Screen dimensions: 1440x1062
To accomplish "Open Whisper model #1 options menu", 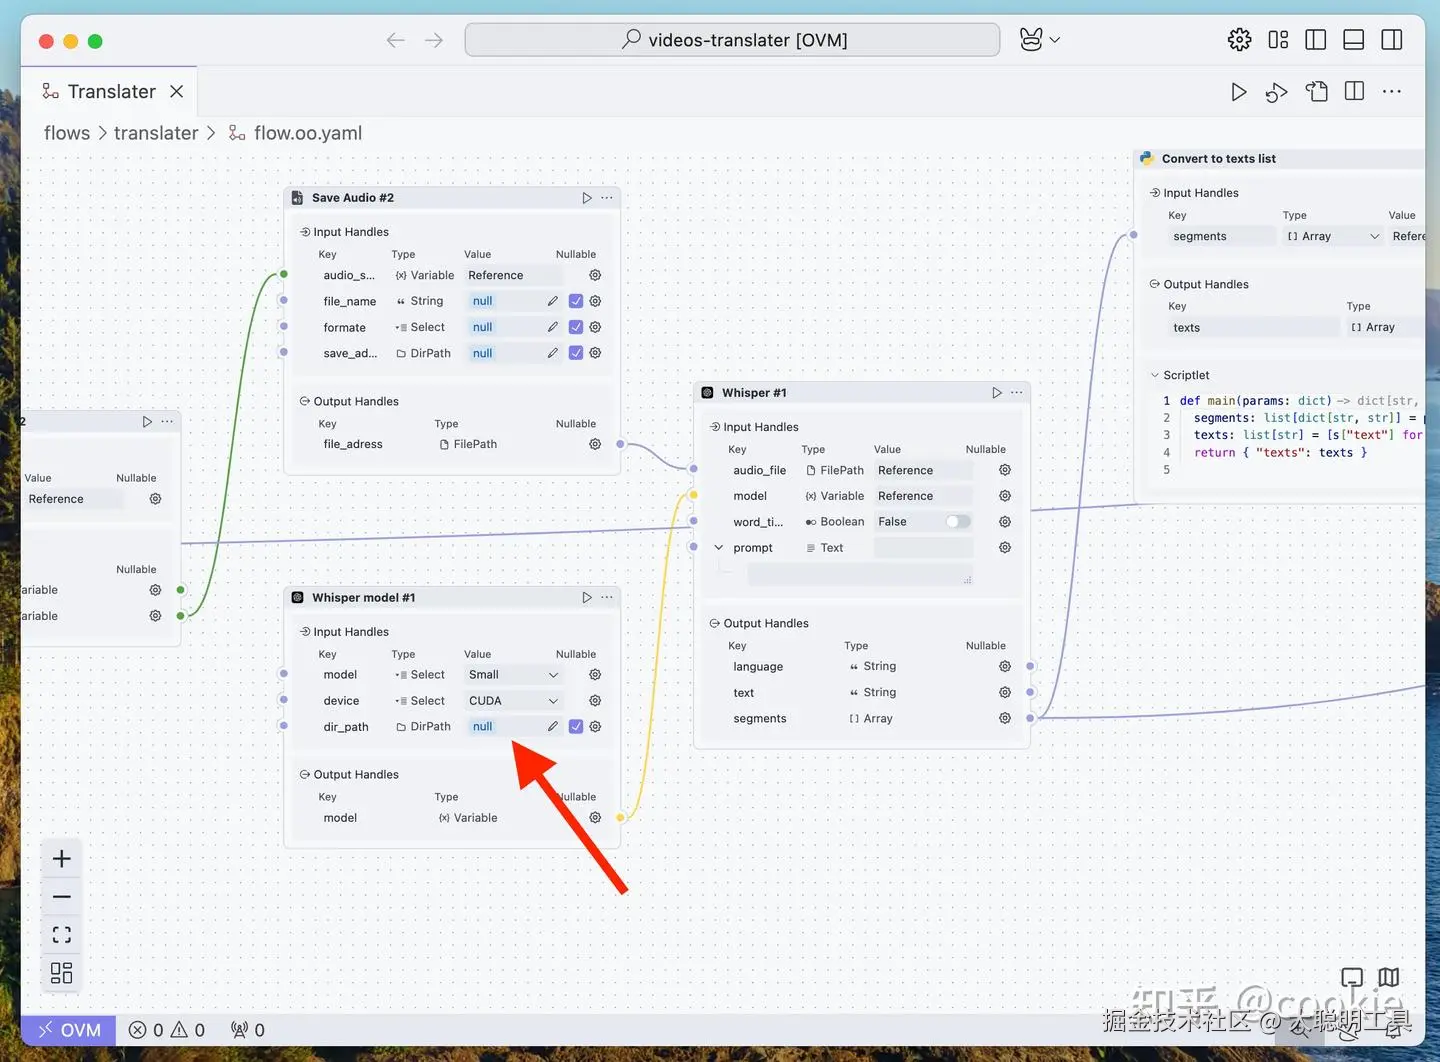I will tap(607, 598).
